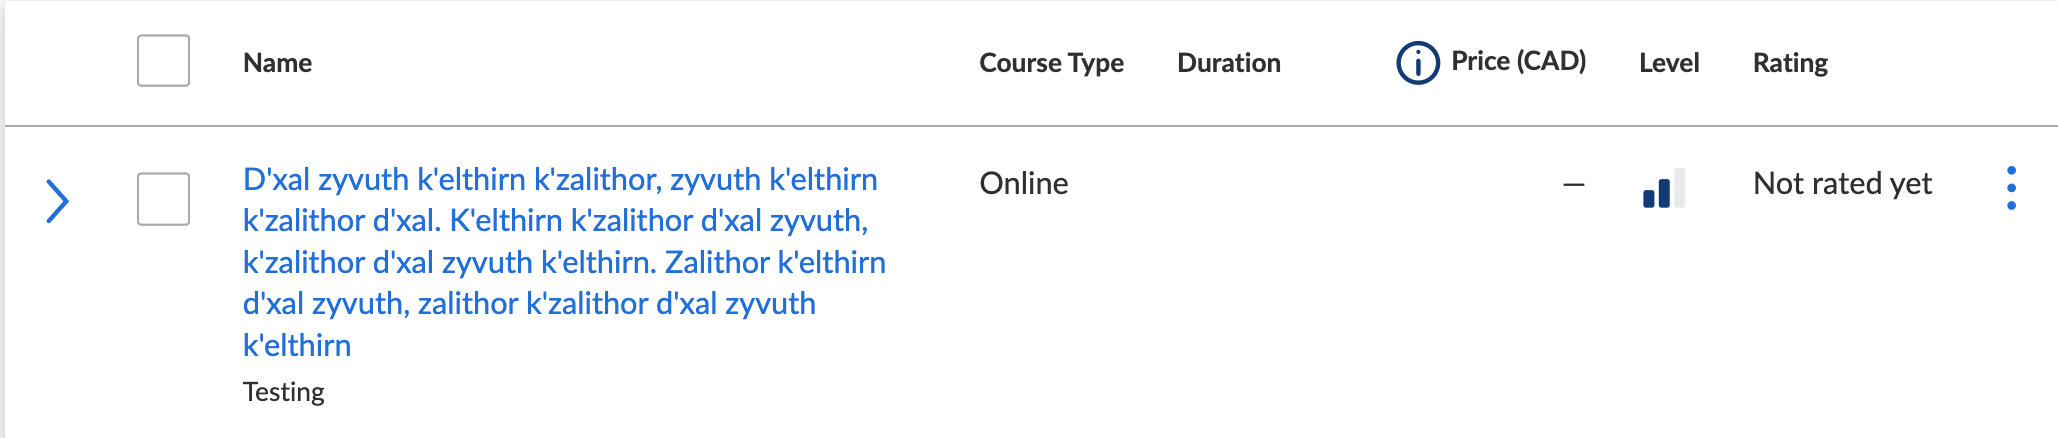Click the Price info icon
Screen dimensions: 2058x438
pyautogui.click(x=1417, y=63)
